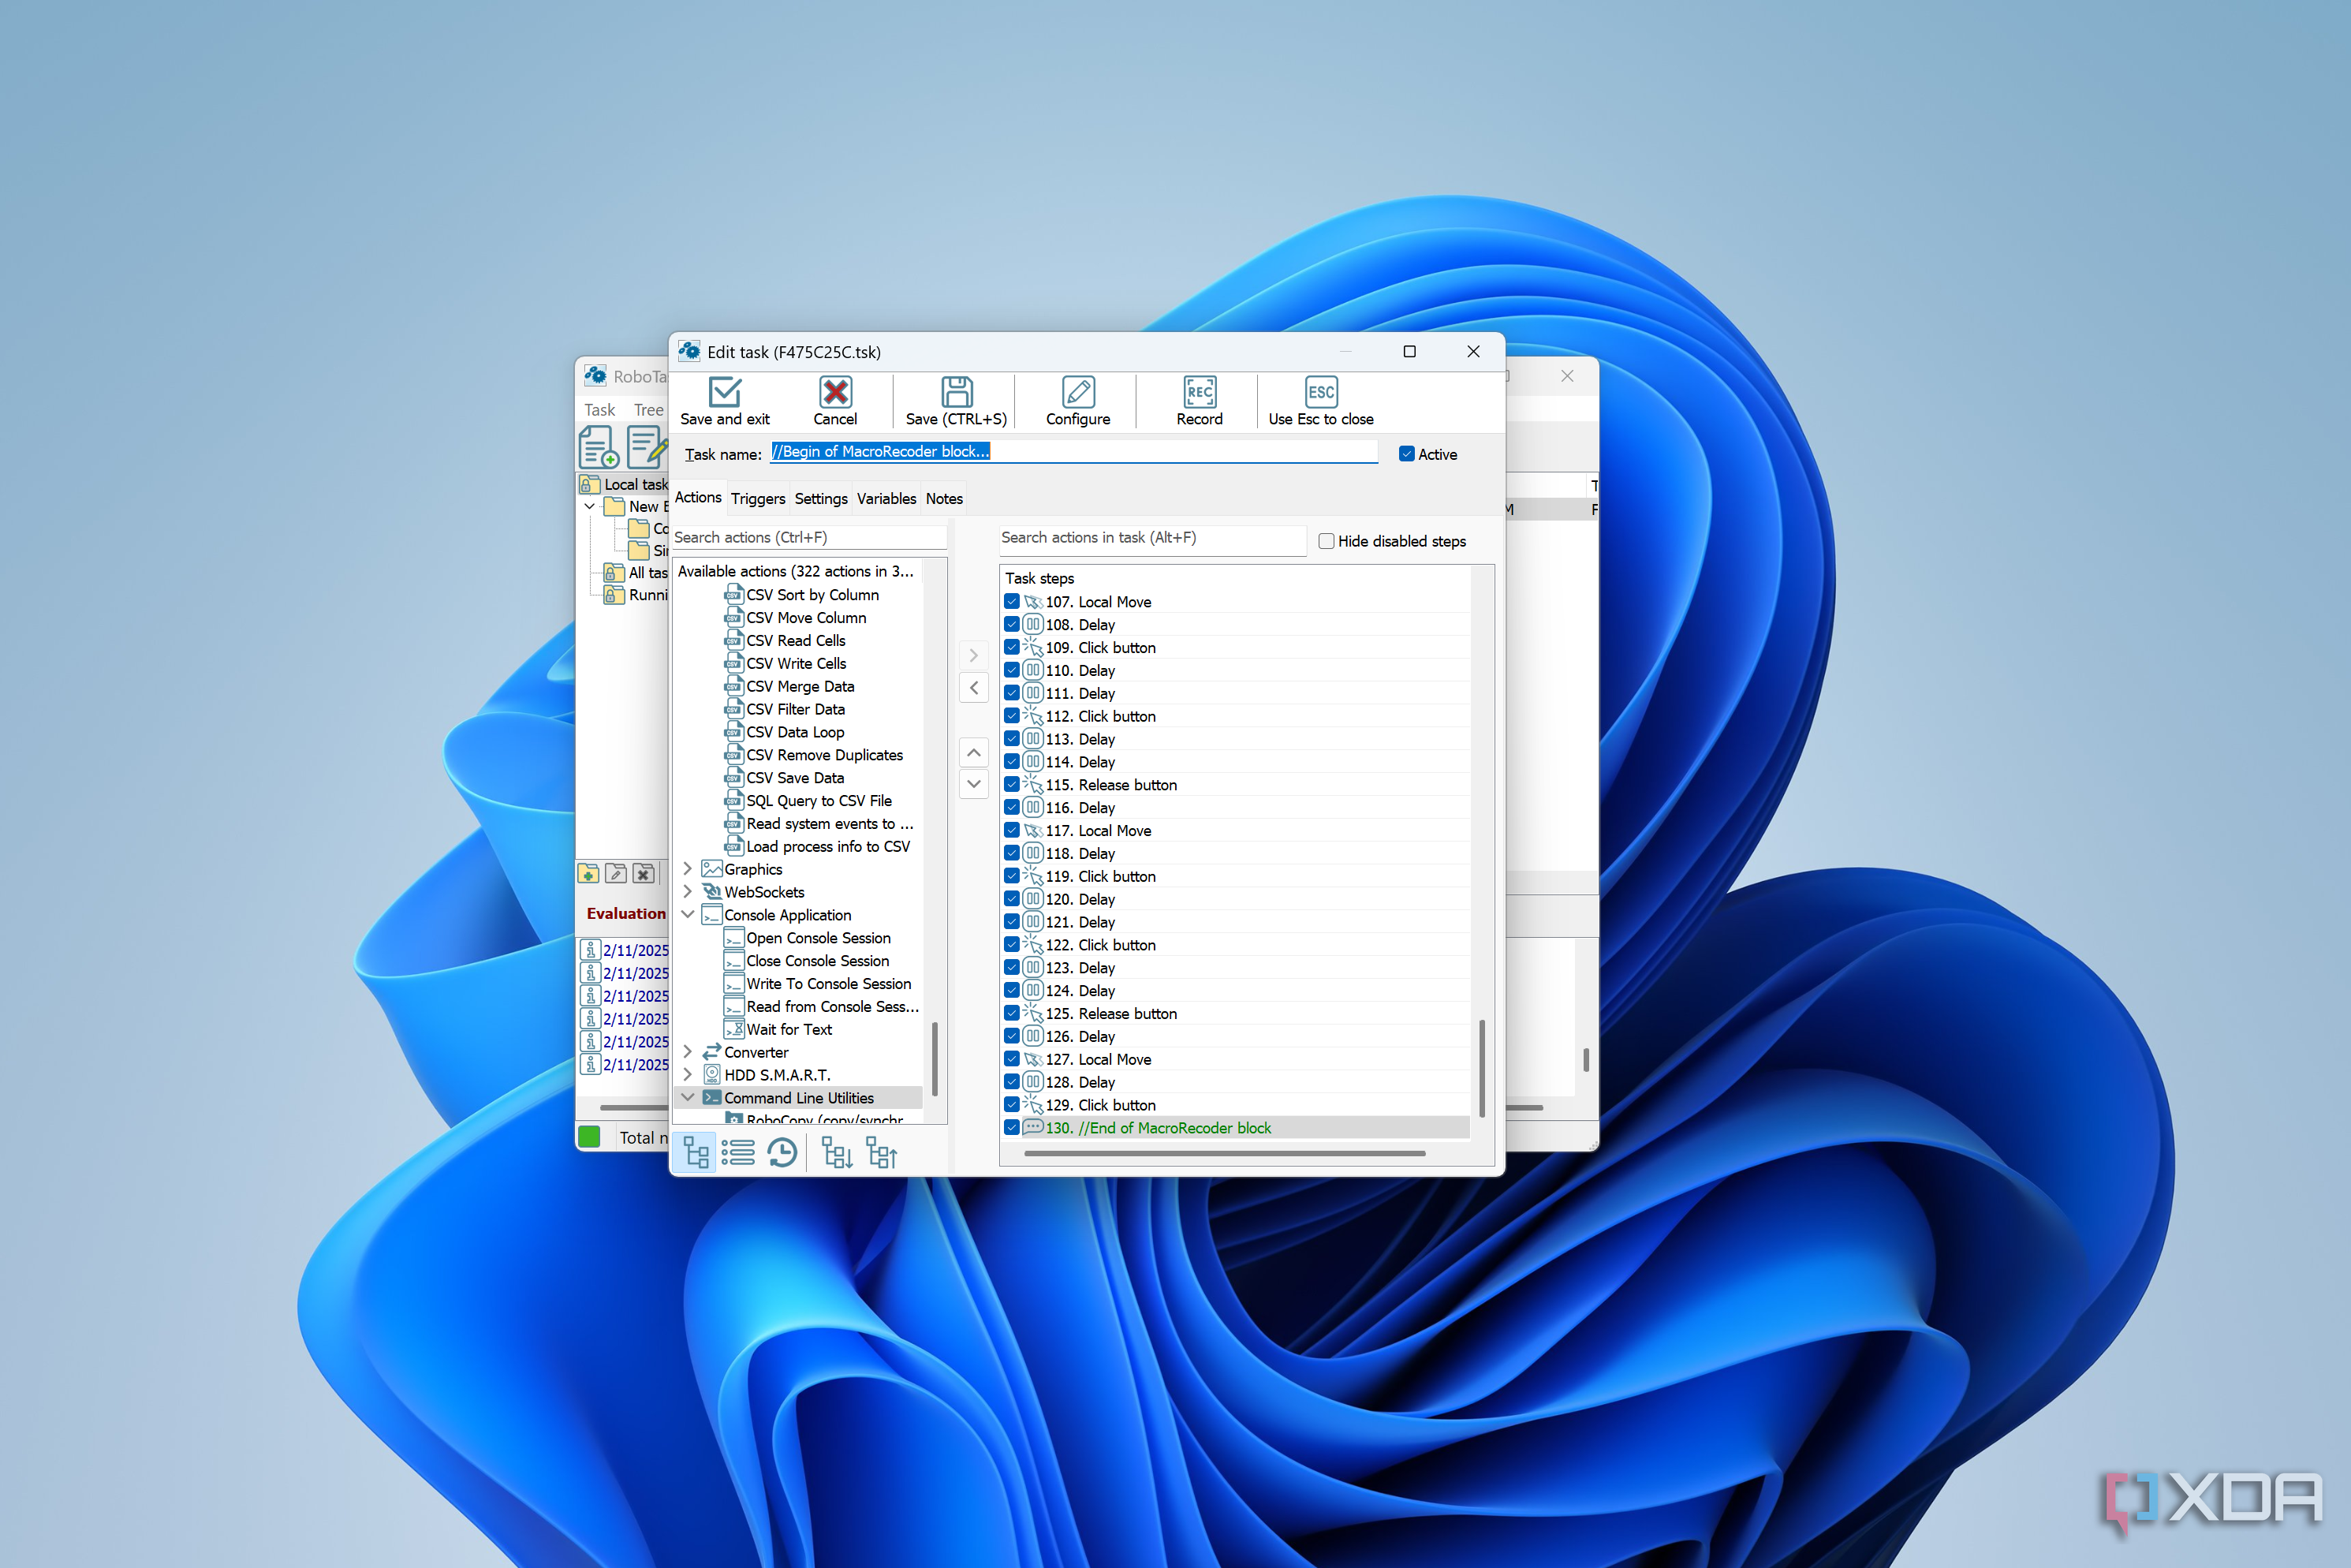This screenshot has width=2351, height=1568.
Task: Start the Record macro tool
Action: coord(1199,401)
